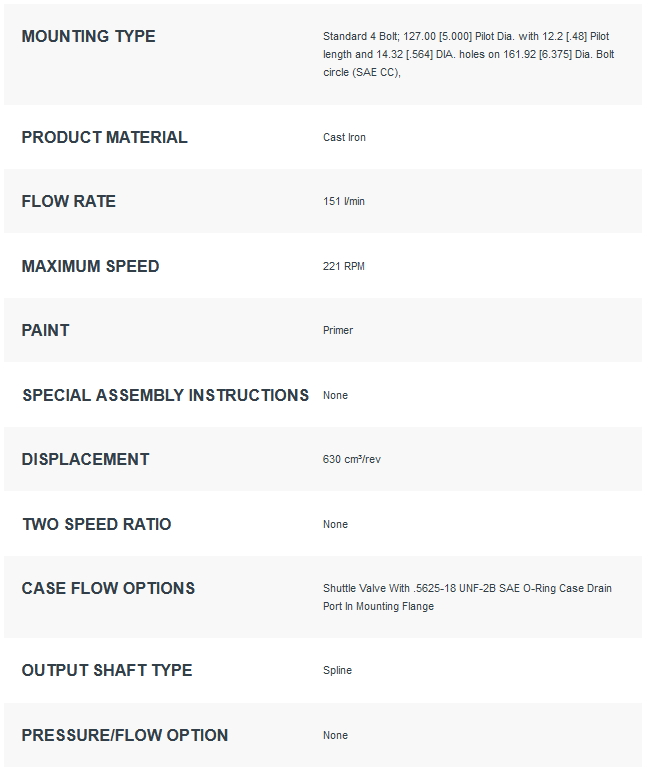Click the FLOW RATE label
Viewport: 649px width, 775px height.
[69, 202]
